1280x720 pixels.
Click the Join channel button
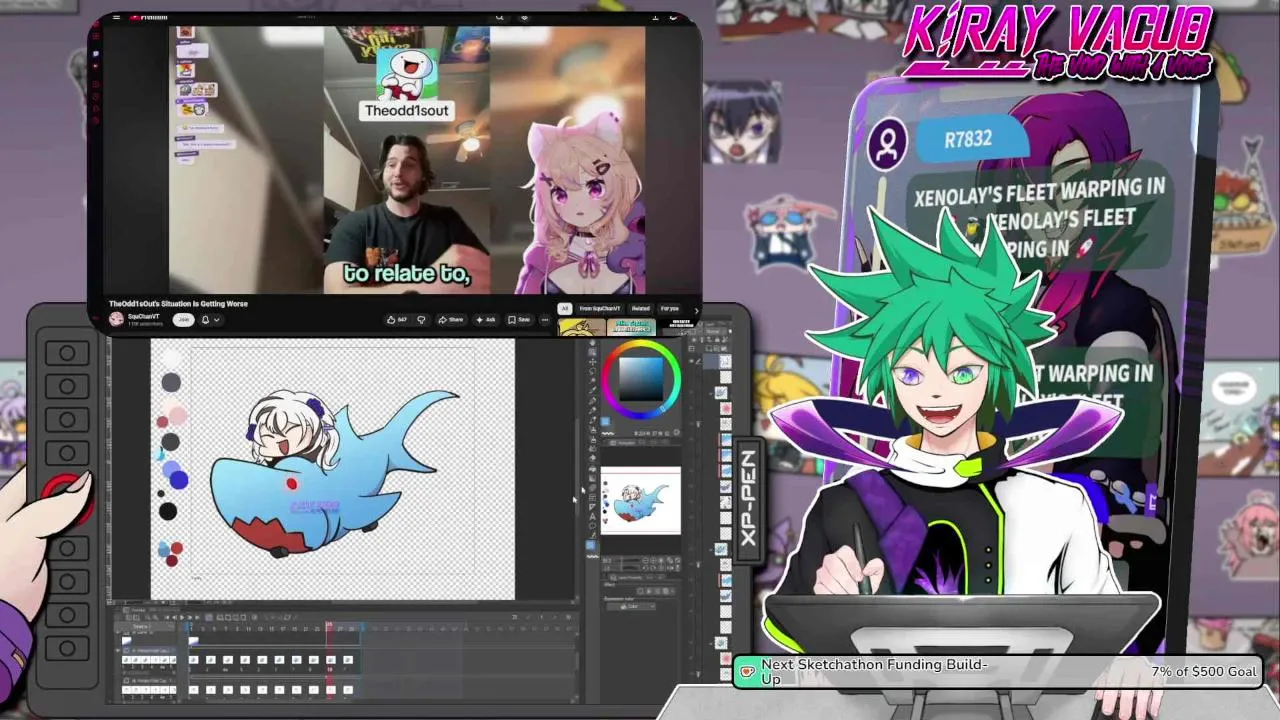click(183, 320)
